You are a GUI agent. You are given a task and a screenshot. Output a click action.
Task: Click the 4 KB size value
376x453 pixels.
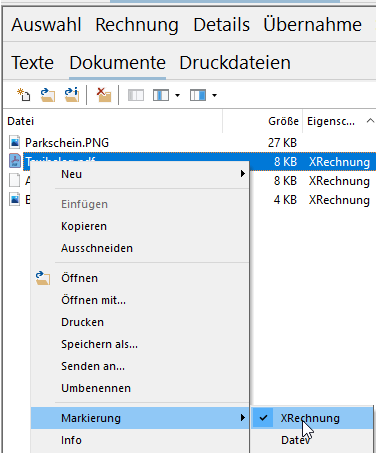point(285,200)
